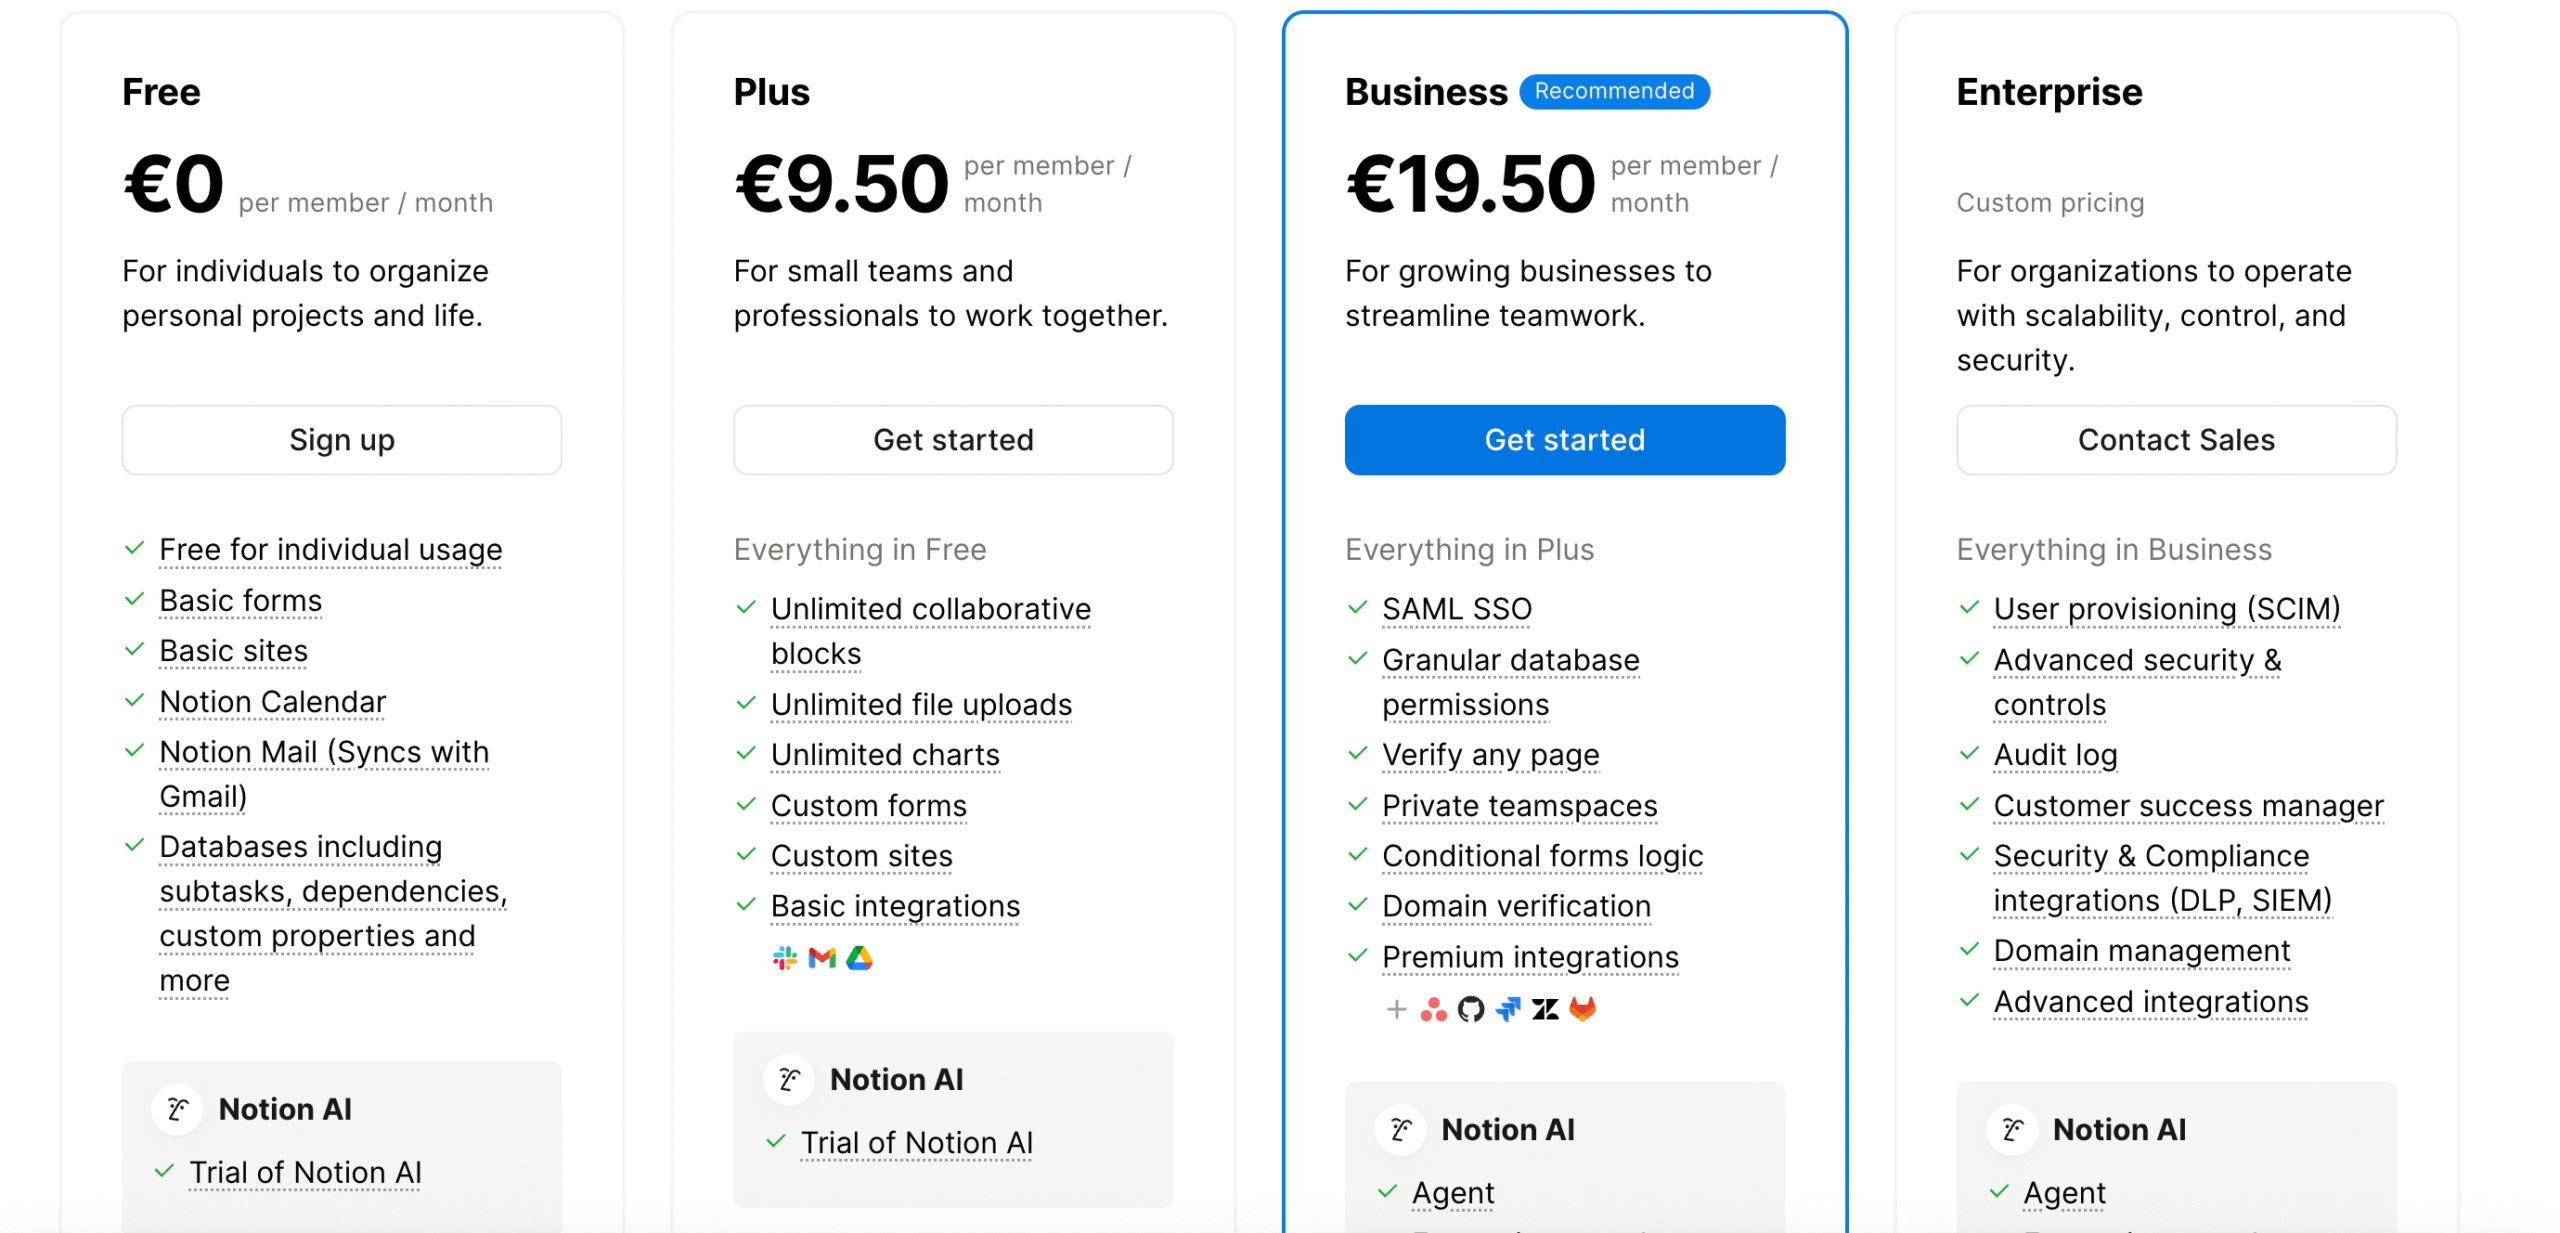Click the Notion AI icon in the Enterprise plan
This screenshot has height=1233, width=2560.
[2012, 1129]
